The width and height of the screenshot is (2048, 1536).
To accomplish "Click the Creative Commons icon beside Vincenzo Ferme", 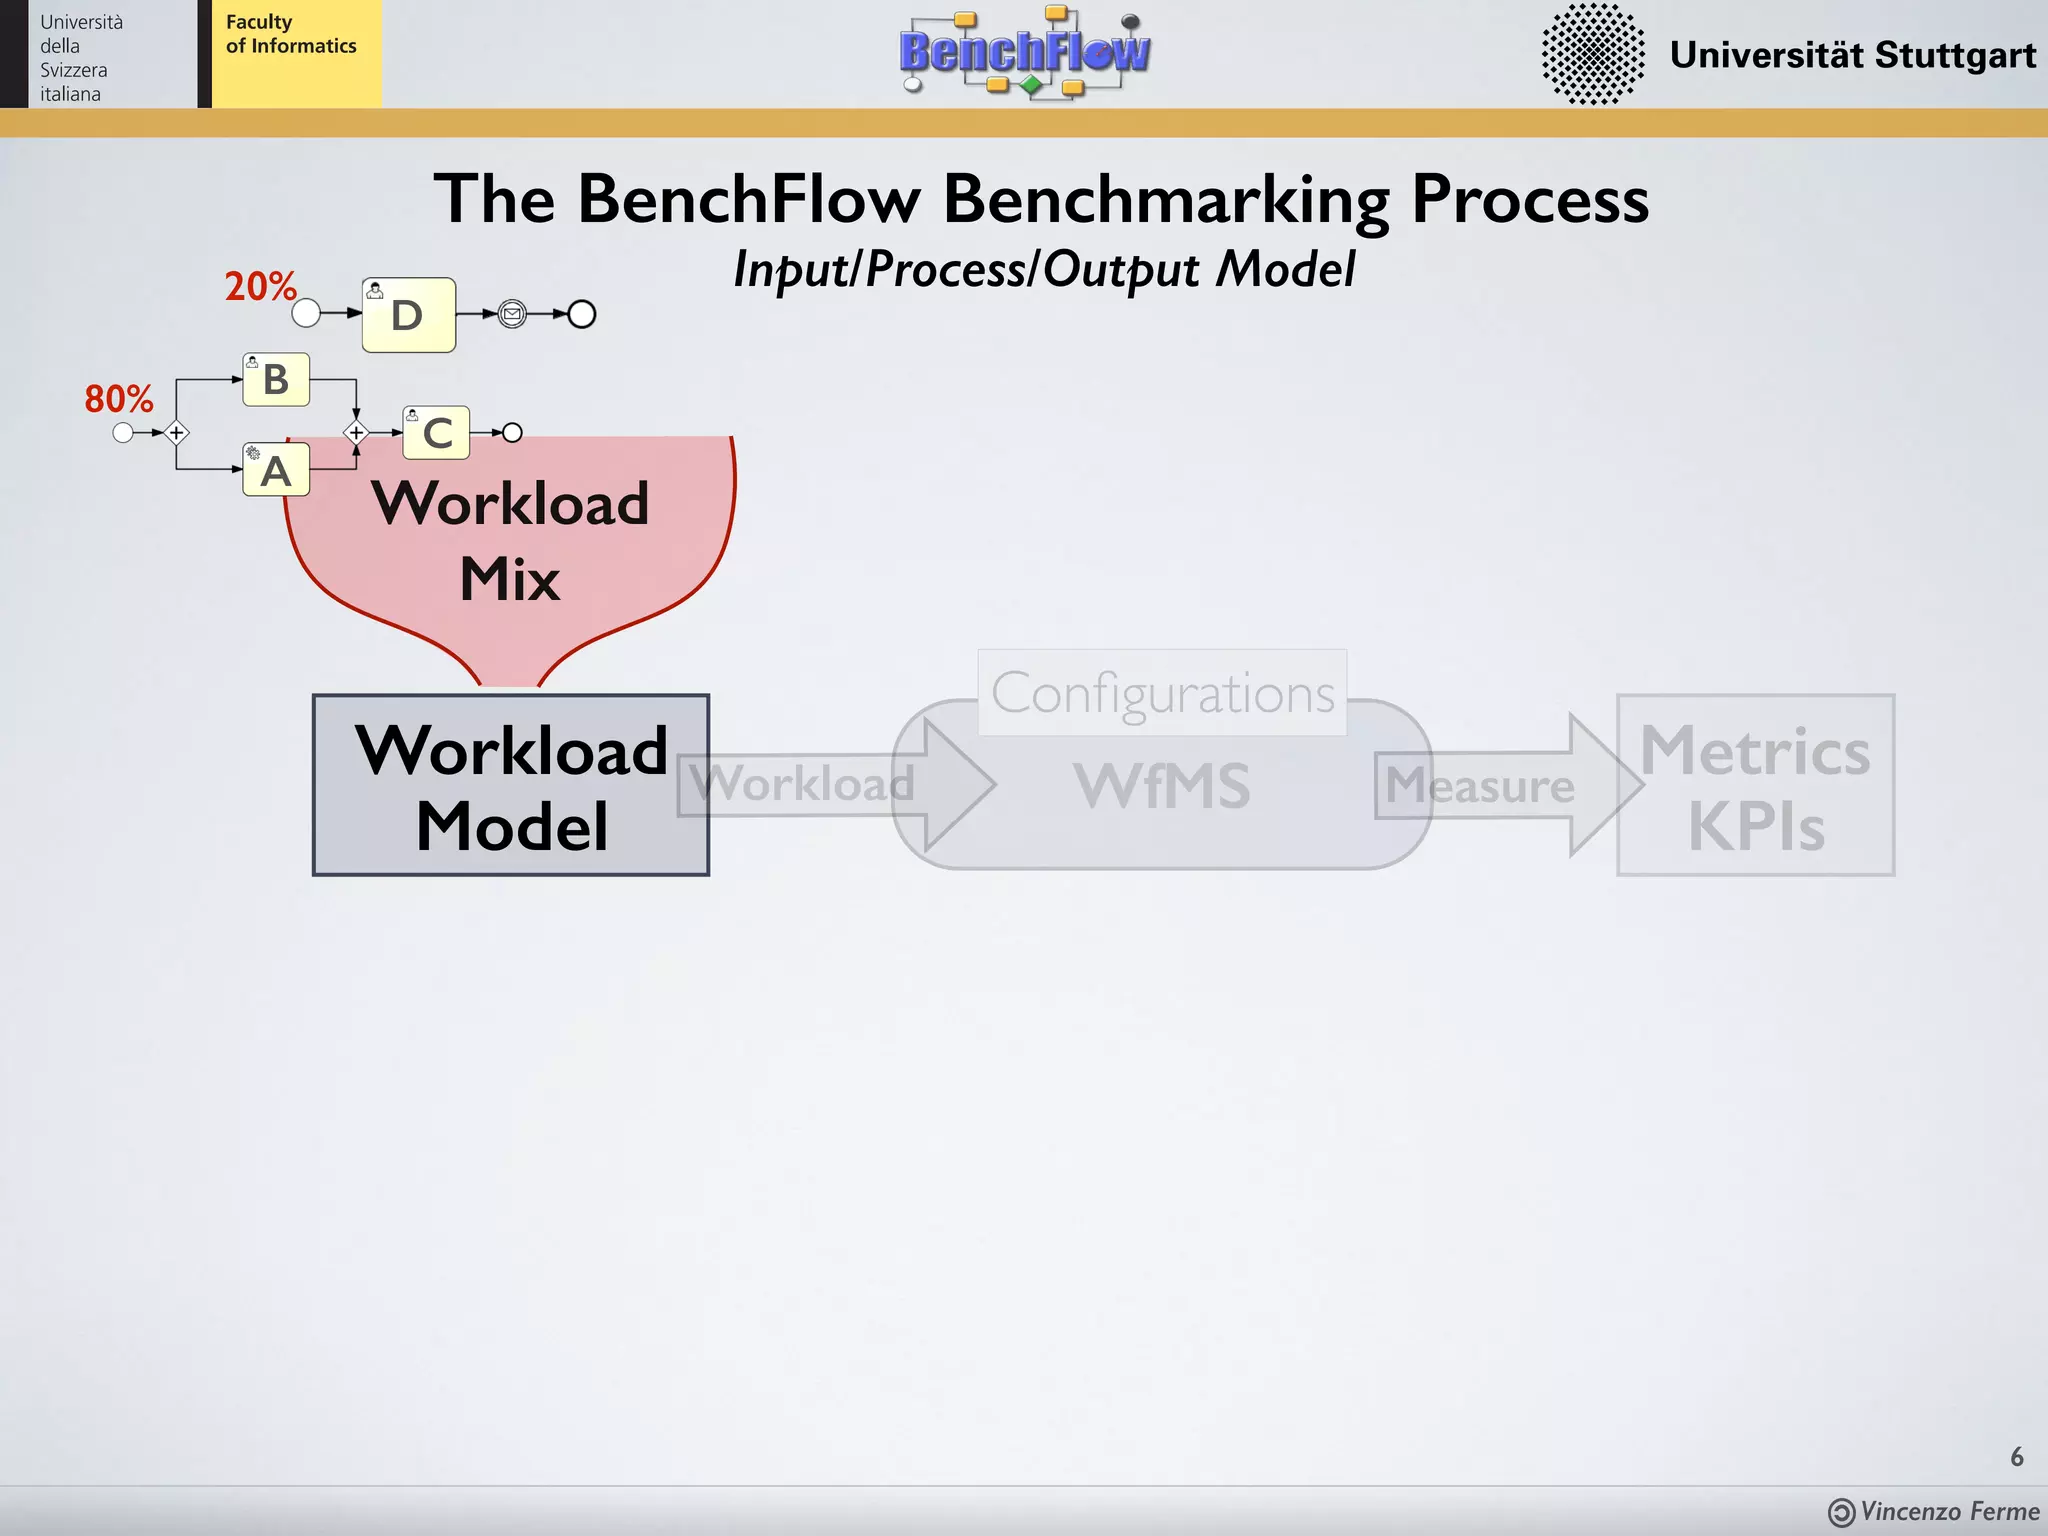I will (x=1841, y=1512).
